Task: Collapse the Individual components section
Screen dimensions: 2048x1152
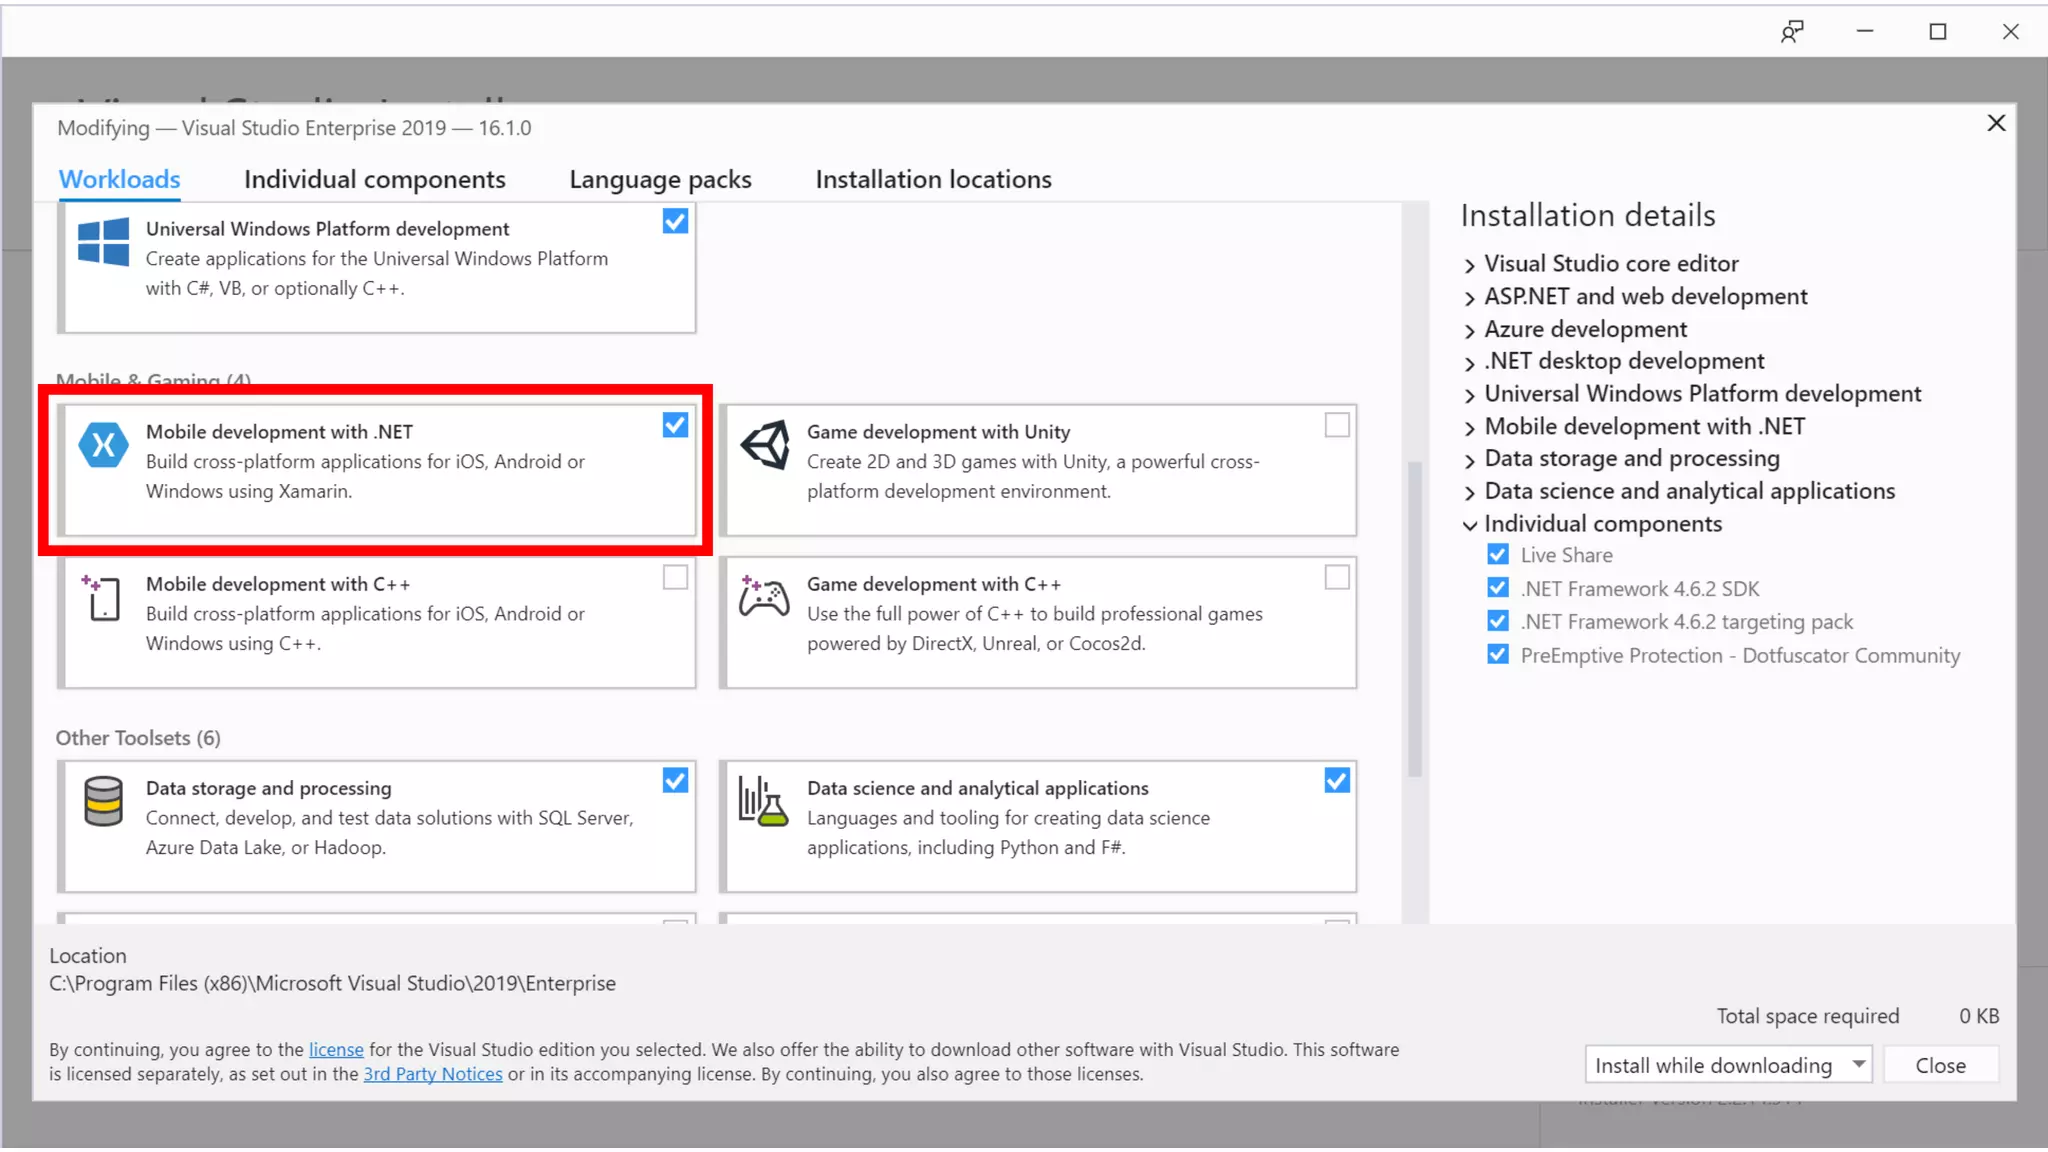Action: [x=1469, y=525]
